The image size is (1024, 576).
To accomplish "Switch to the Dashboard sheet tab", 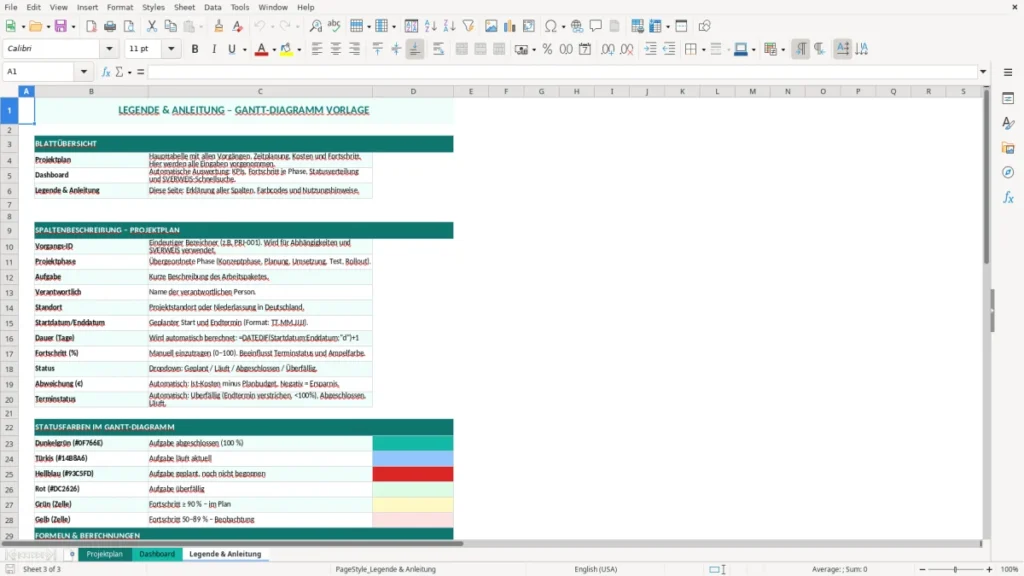I will coord(157,554).
